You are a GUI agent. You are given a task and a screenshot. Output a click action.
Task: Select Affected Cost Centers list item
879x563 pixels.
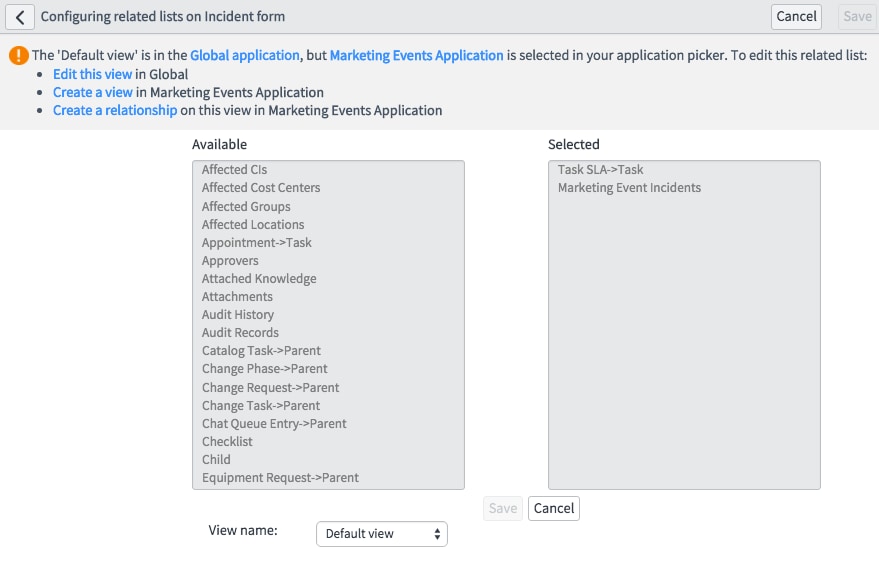[261, 188]
